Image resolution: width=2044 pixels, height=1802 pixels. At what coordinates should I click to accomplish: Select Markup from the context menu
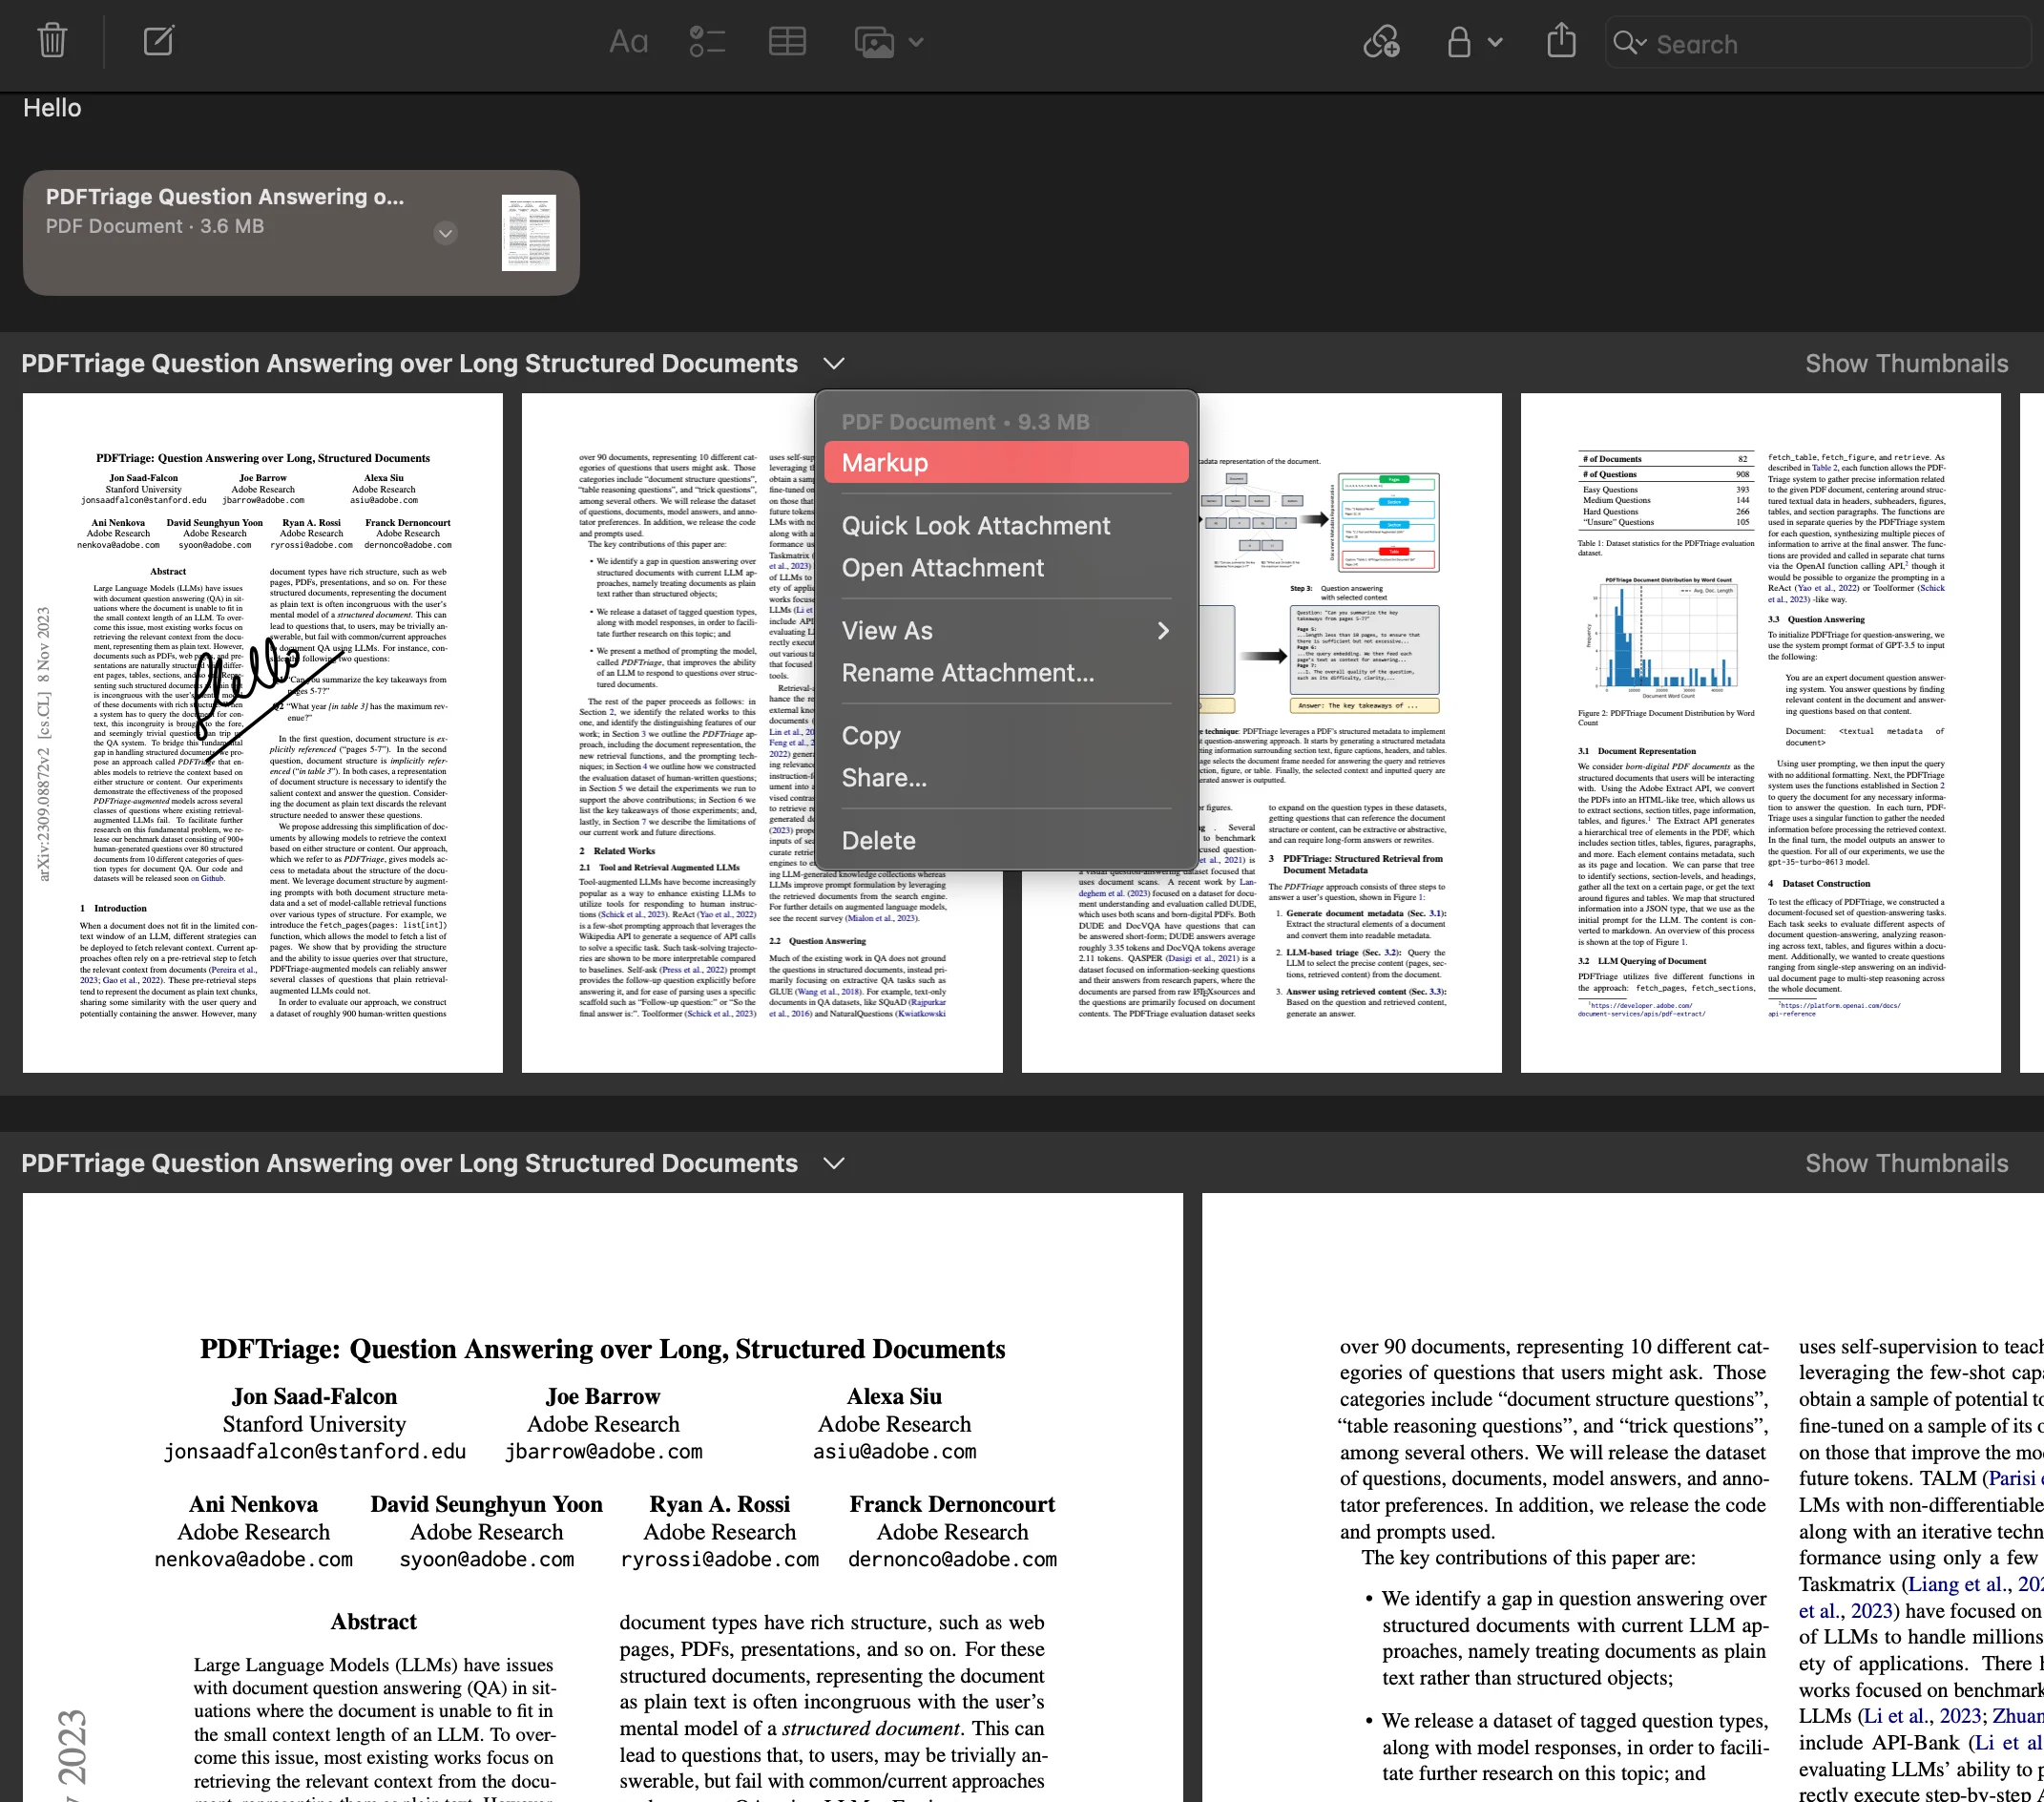(1005, 462)
